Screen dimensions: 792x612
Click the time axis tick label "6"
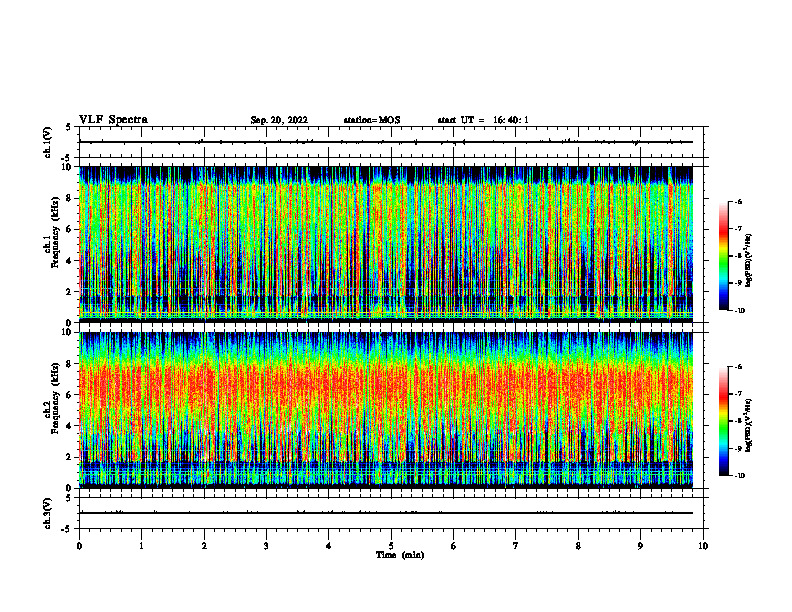(454, 546)
